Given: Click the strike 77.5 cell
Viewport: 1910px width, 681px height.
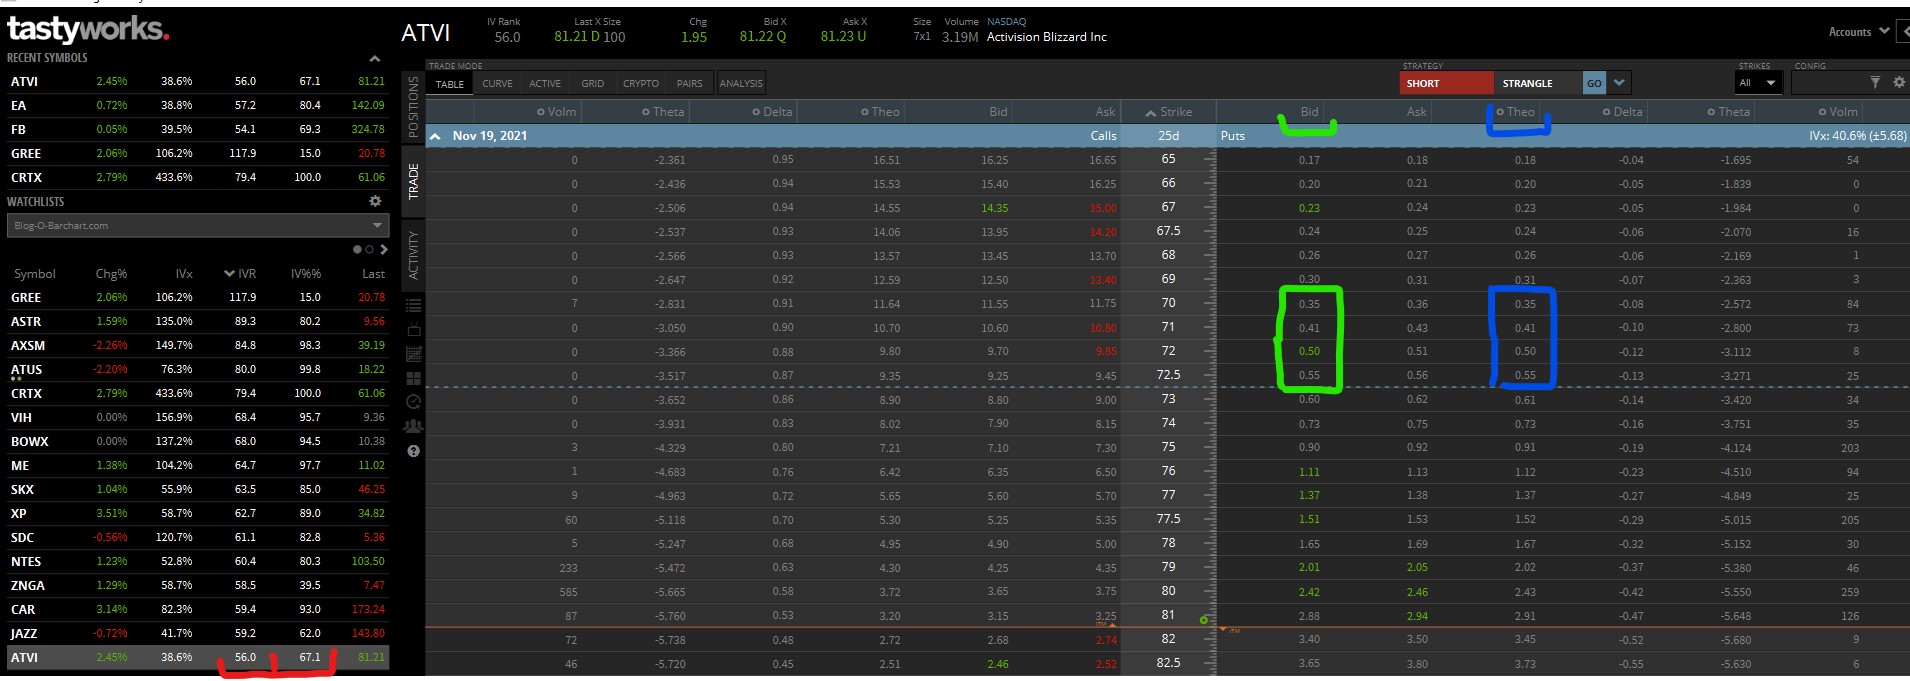Looking at the screenshot, I should pos(1168,519).
